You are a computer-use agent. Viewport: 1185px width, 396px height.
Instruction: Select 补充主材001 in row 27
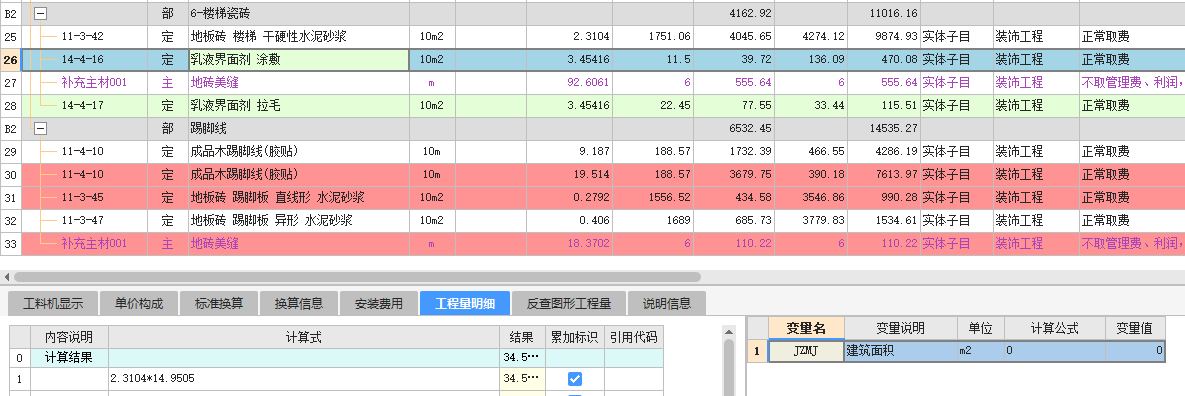[x=94, y=82]
